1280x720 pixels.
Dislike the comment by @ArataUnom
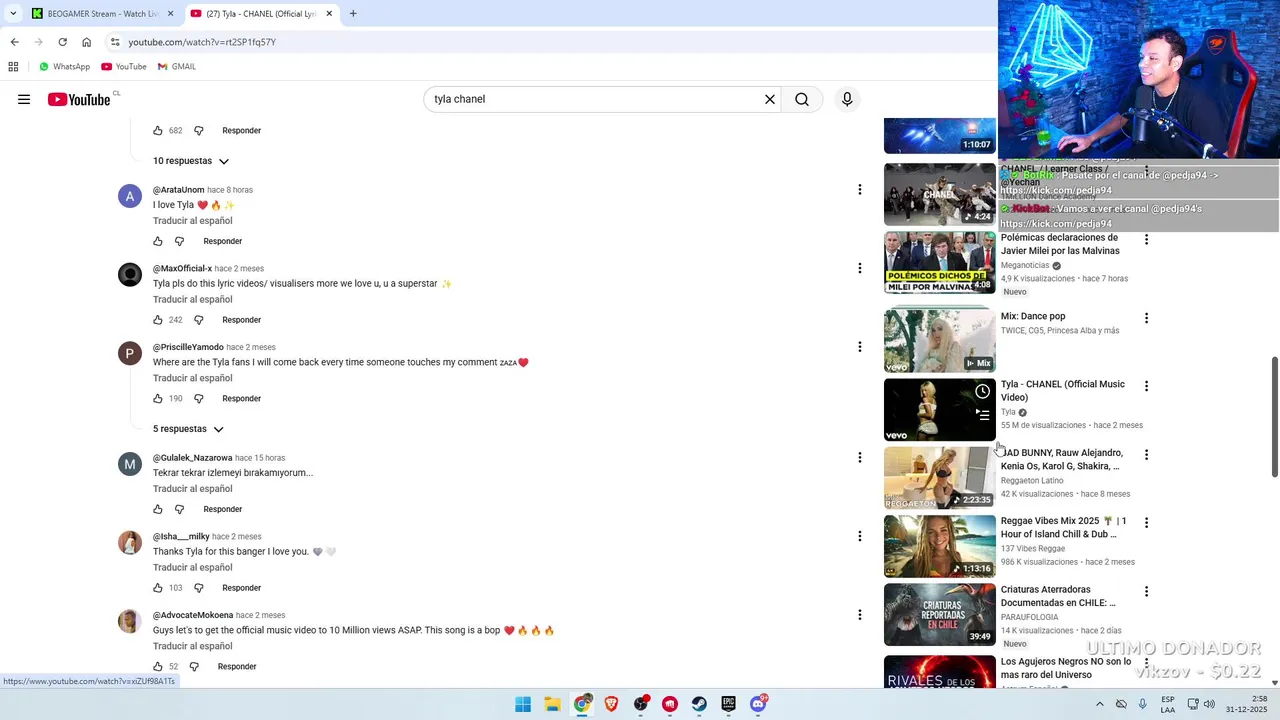pos(180,241)
